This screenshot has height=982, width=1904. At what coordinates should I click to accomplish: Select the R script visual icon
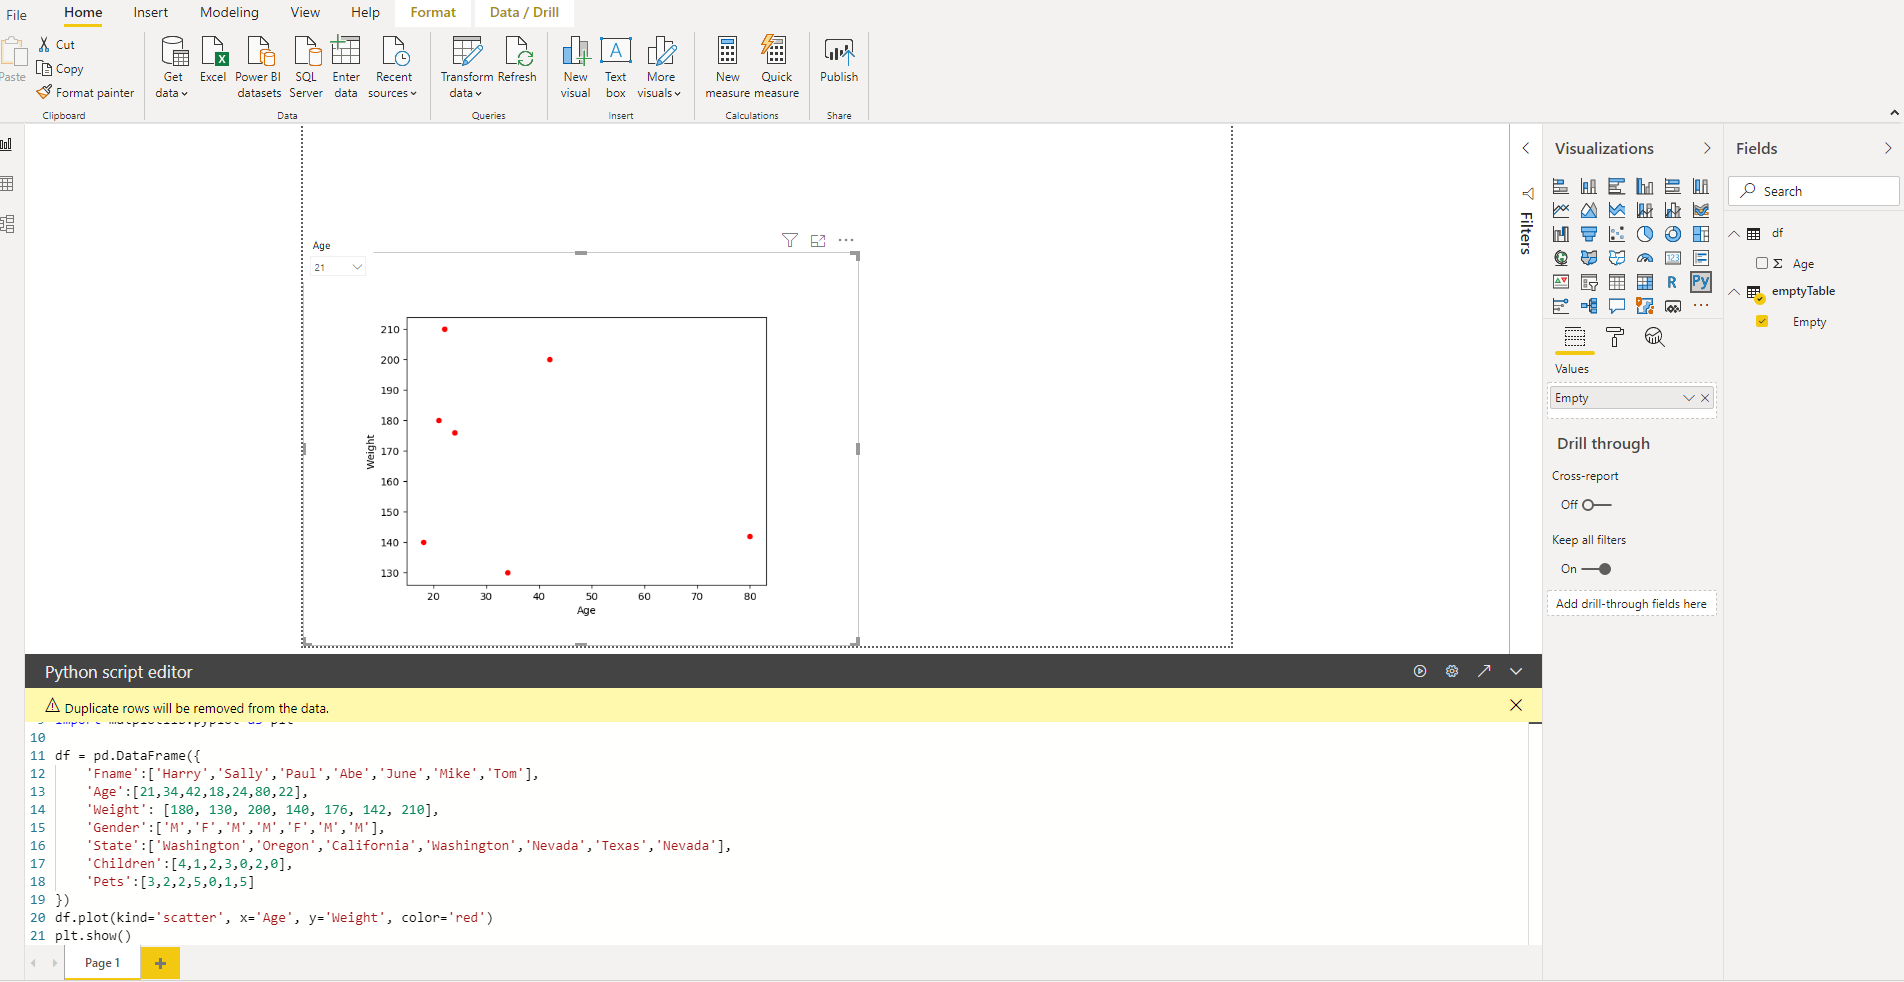point(1672,282)
